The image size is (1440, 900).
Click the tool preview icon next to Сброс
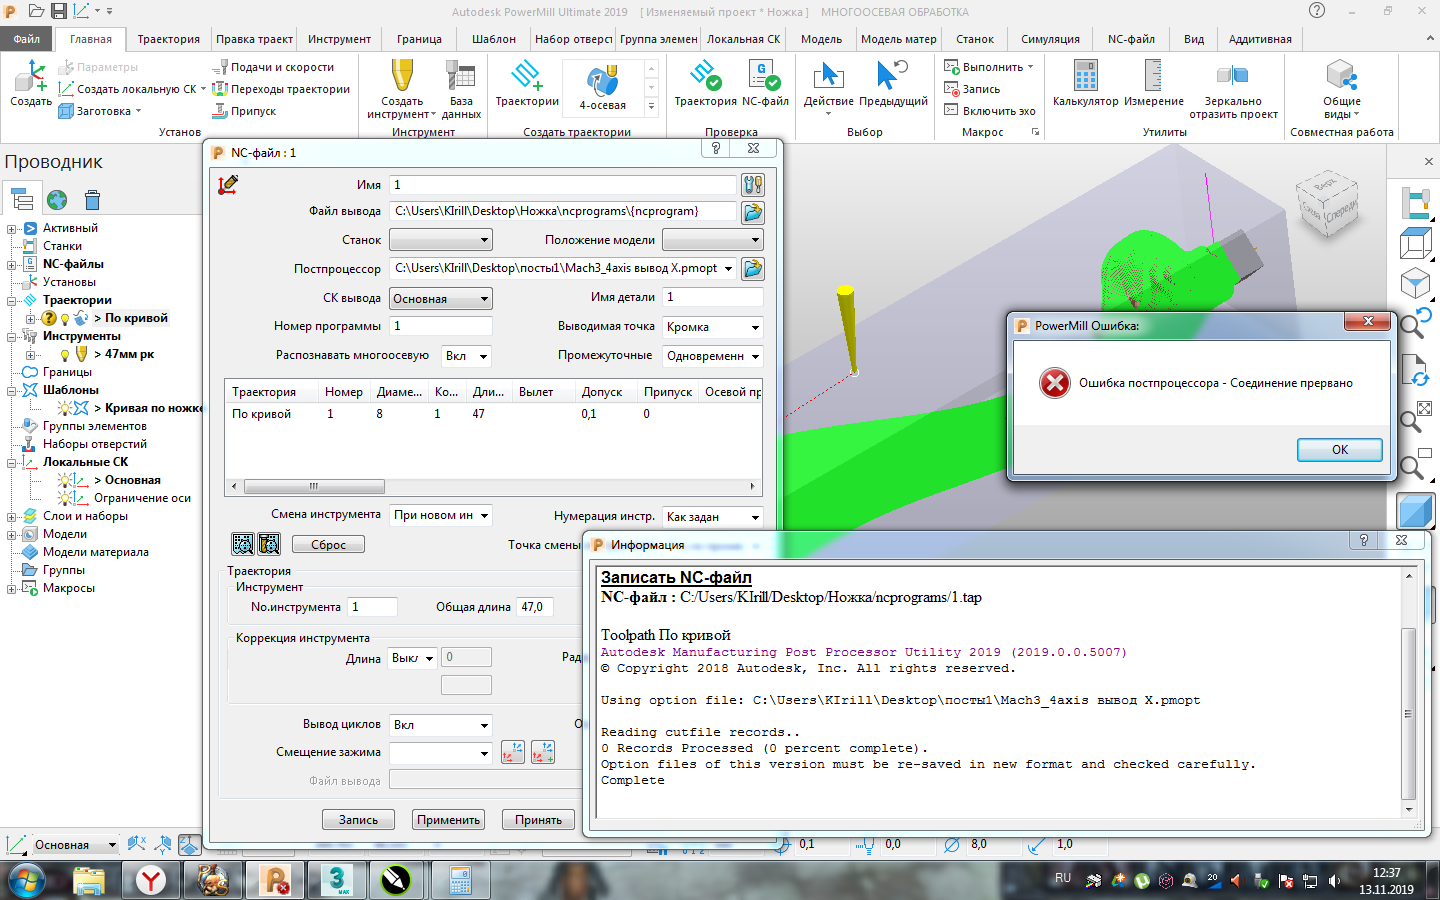[x=269, y=543]
